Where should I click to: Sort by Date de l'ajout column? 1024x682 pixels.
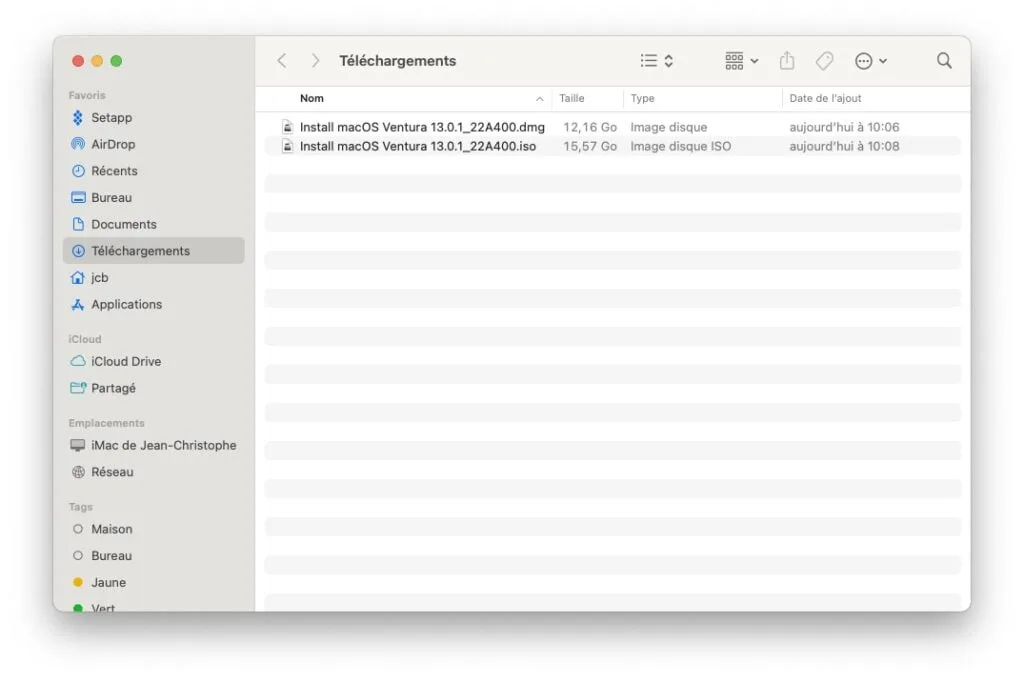pyautogui.click(x=825, y=99)
